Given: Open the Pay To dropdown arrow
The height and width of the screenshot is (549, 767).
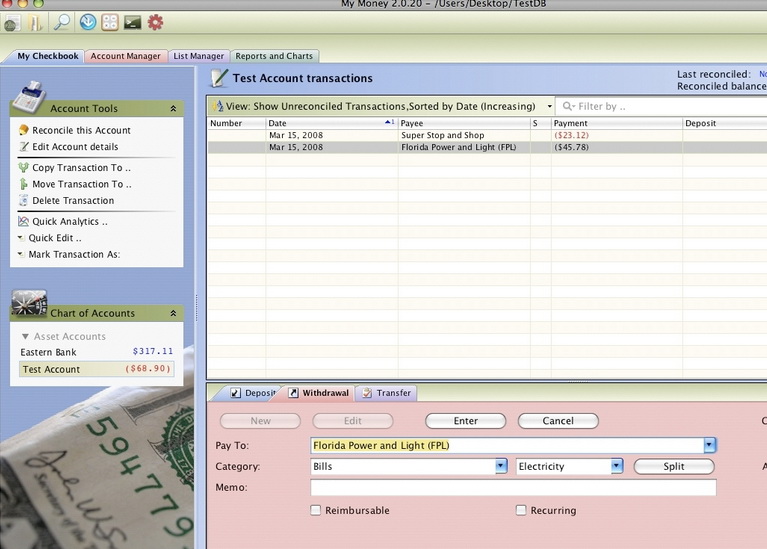Looking at the screenshot, I should tap(710, 445).
